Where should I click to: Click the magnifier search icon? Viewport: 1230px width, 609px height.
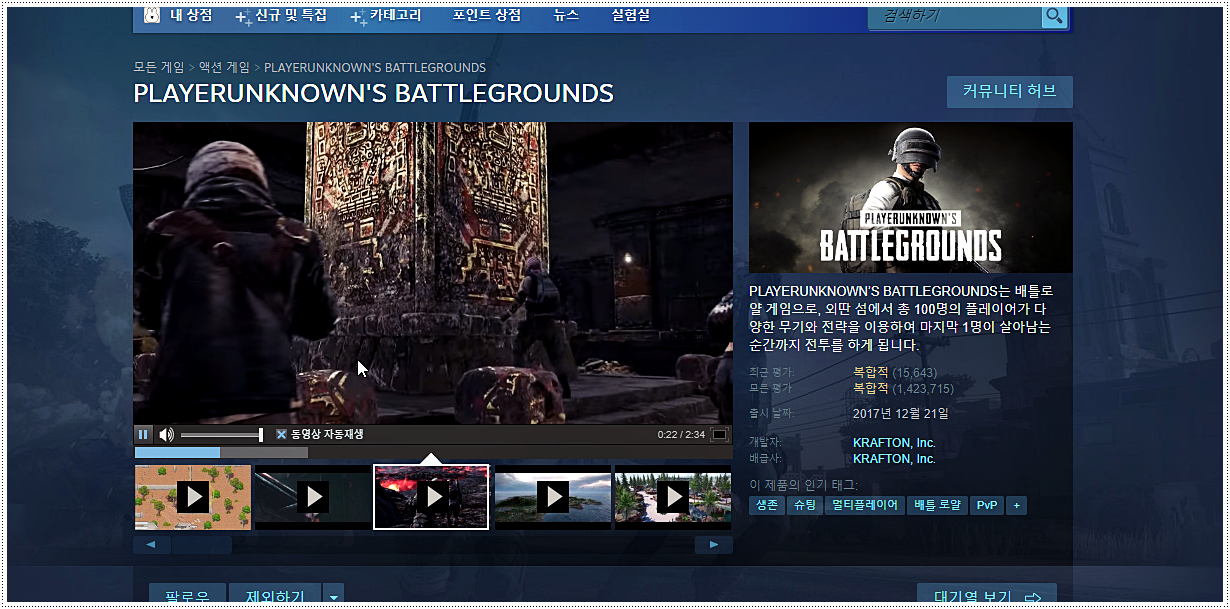[x=1055, y=17]
